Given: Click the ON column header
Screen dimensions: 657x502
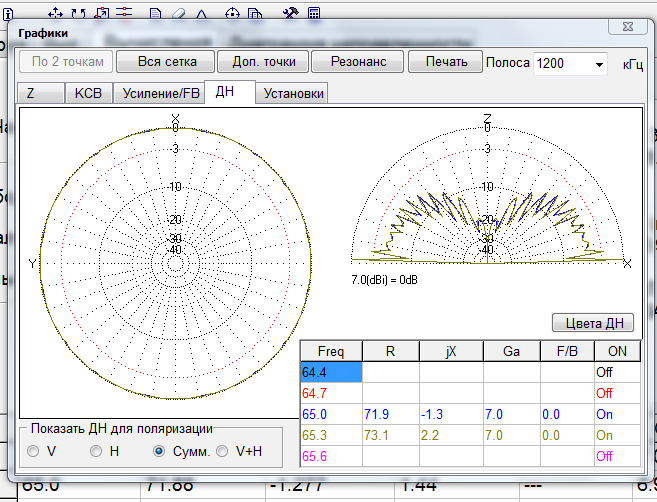Looking at the screenshot, I should coord(617,351).
